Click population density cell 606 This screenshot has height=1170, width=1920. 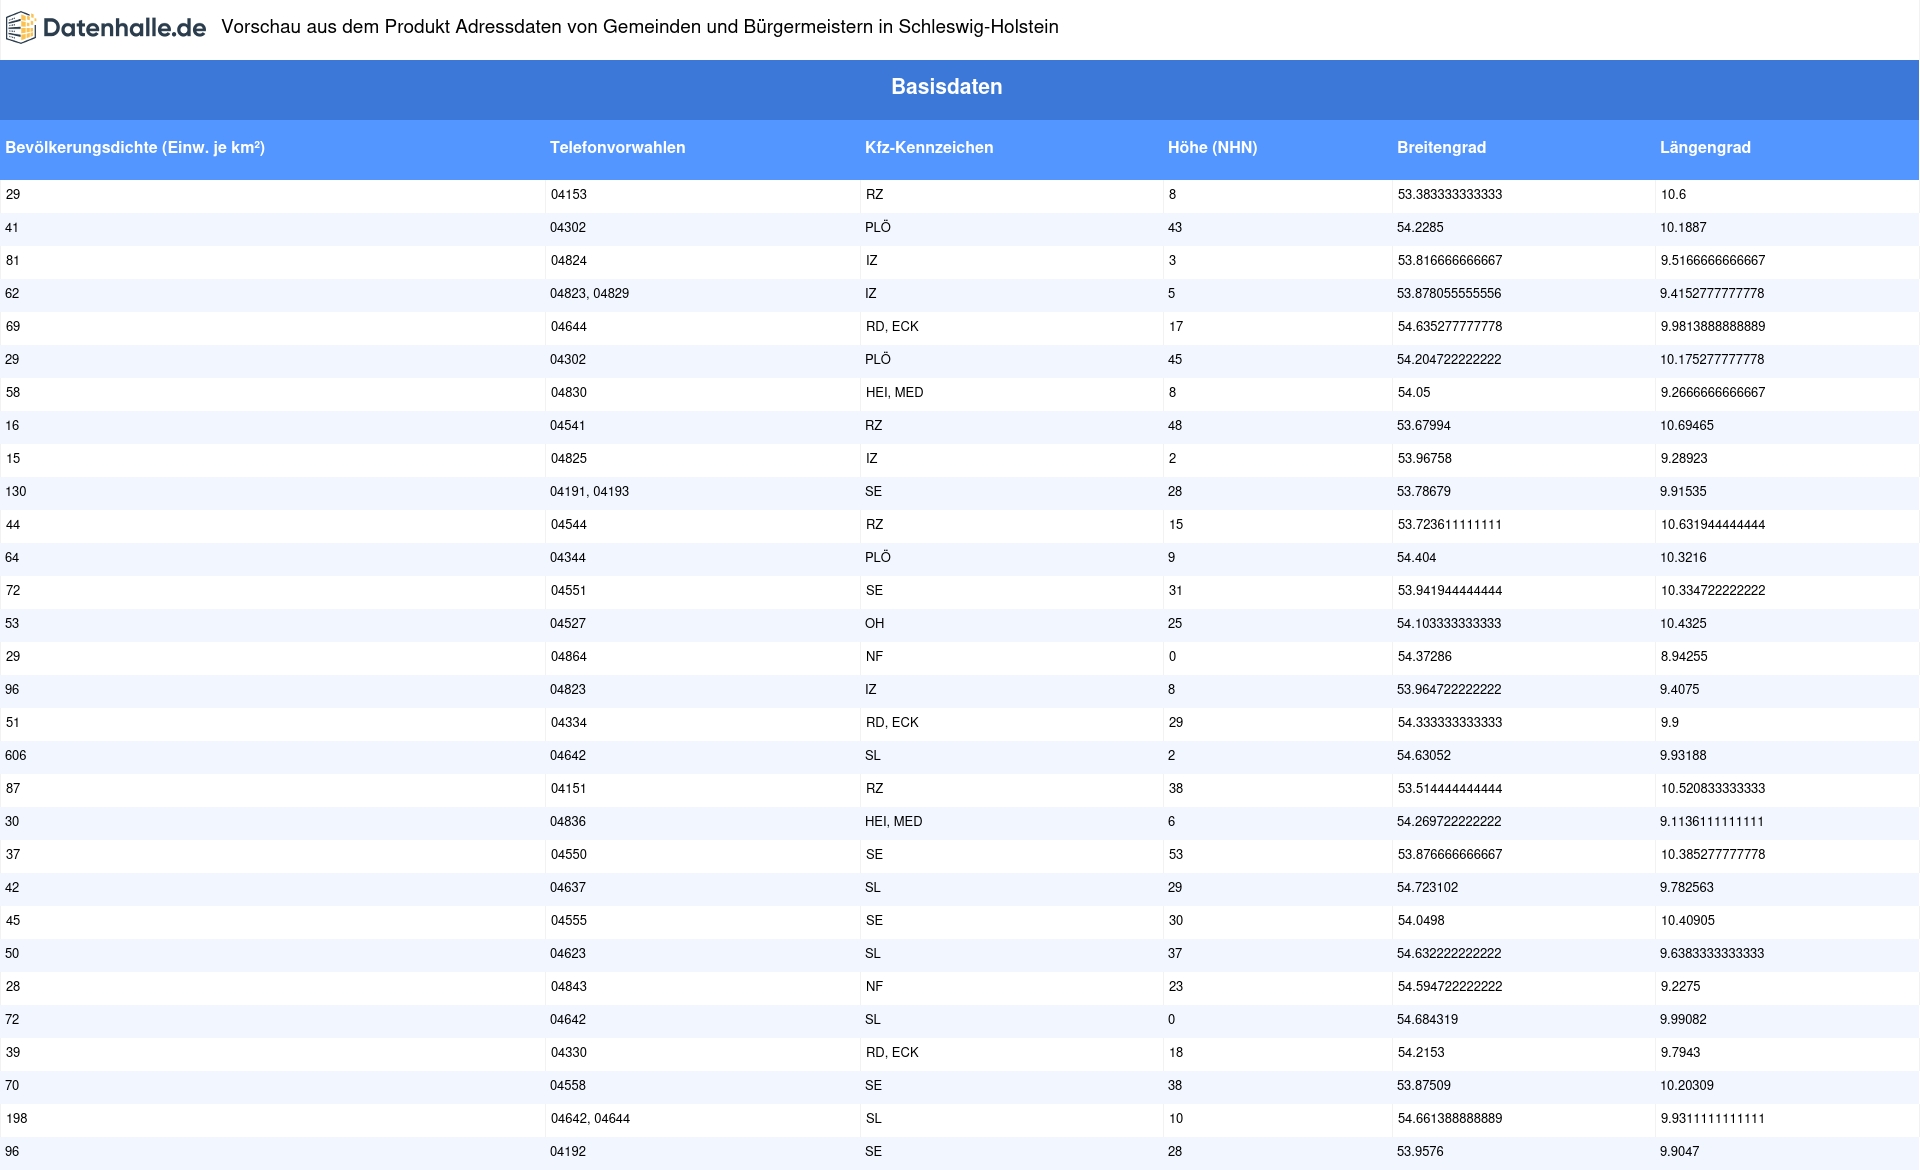16,756
